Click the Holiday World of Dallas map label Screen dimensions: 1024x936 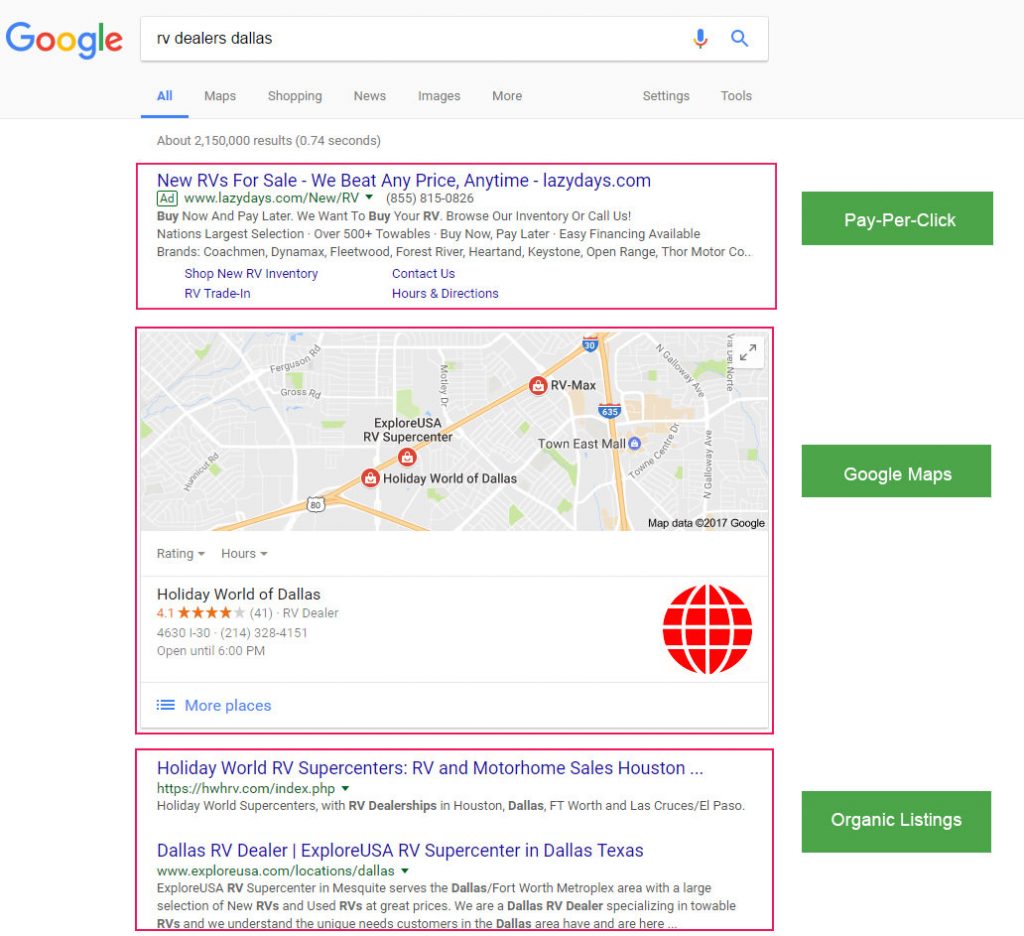[x=449, y=479]
